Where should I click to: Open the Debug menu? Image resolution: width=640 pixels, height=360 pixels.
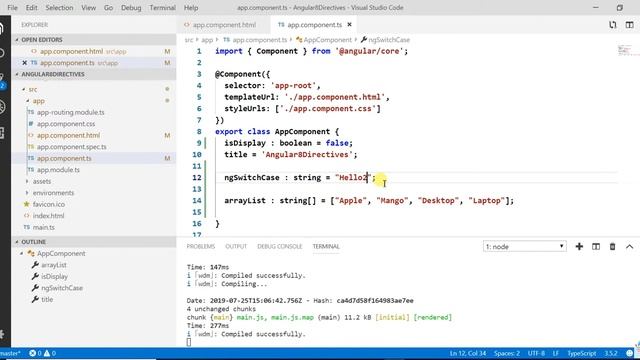(x=131, y=8)
